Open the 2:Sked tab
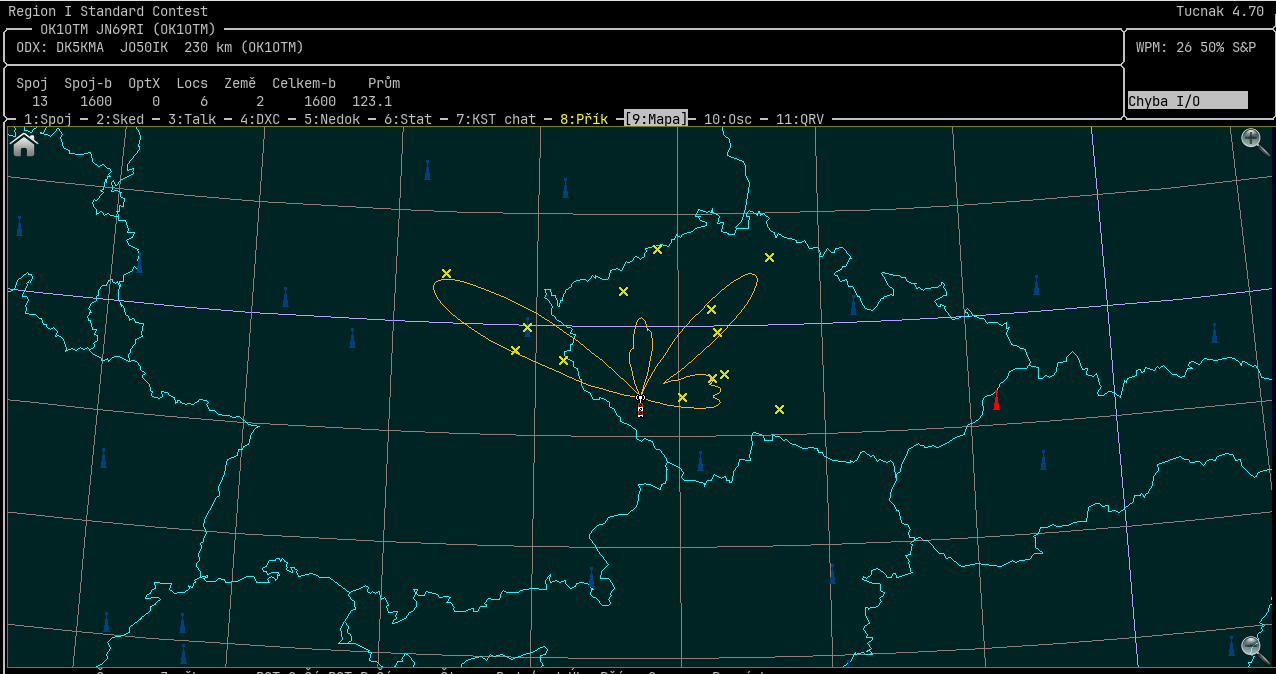1276x674 pixels. 120,119
